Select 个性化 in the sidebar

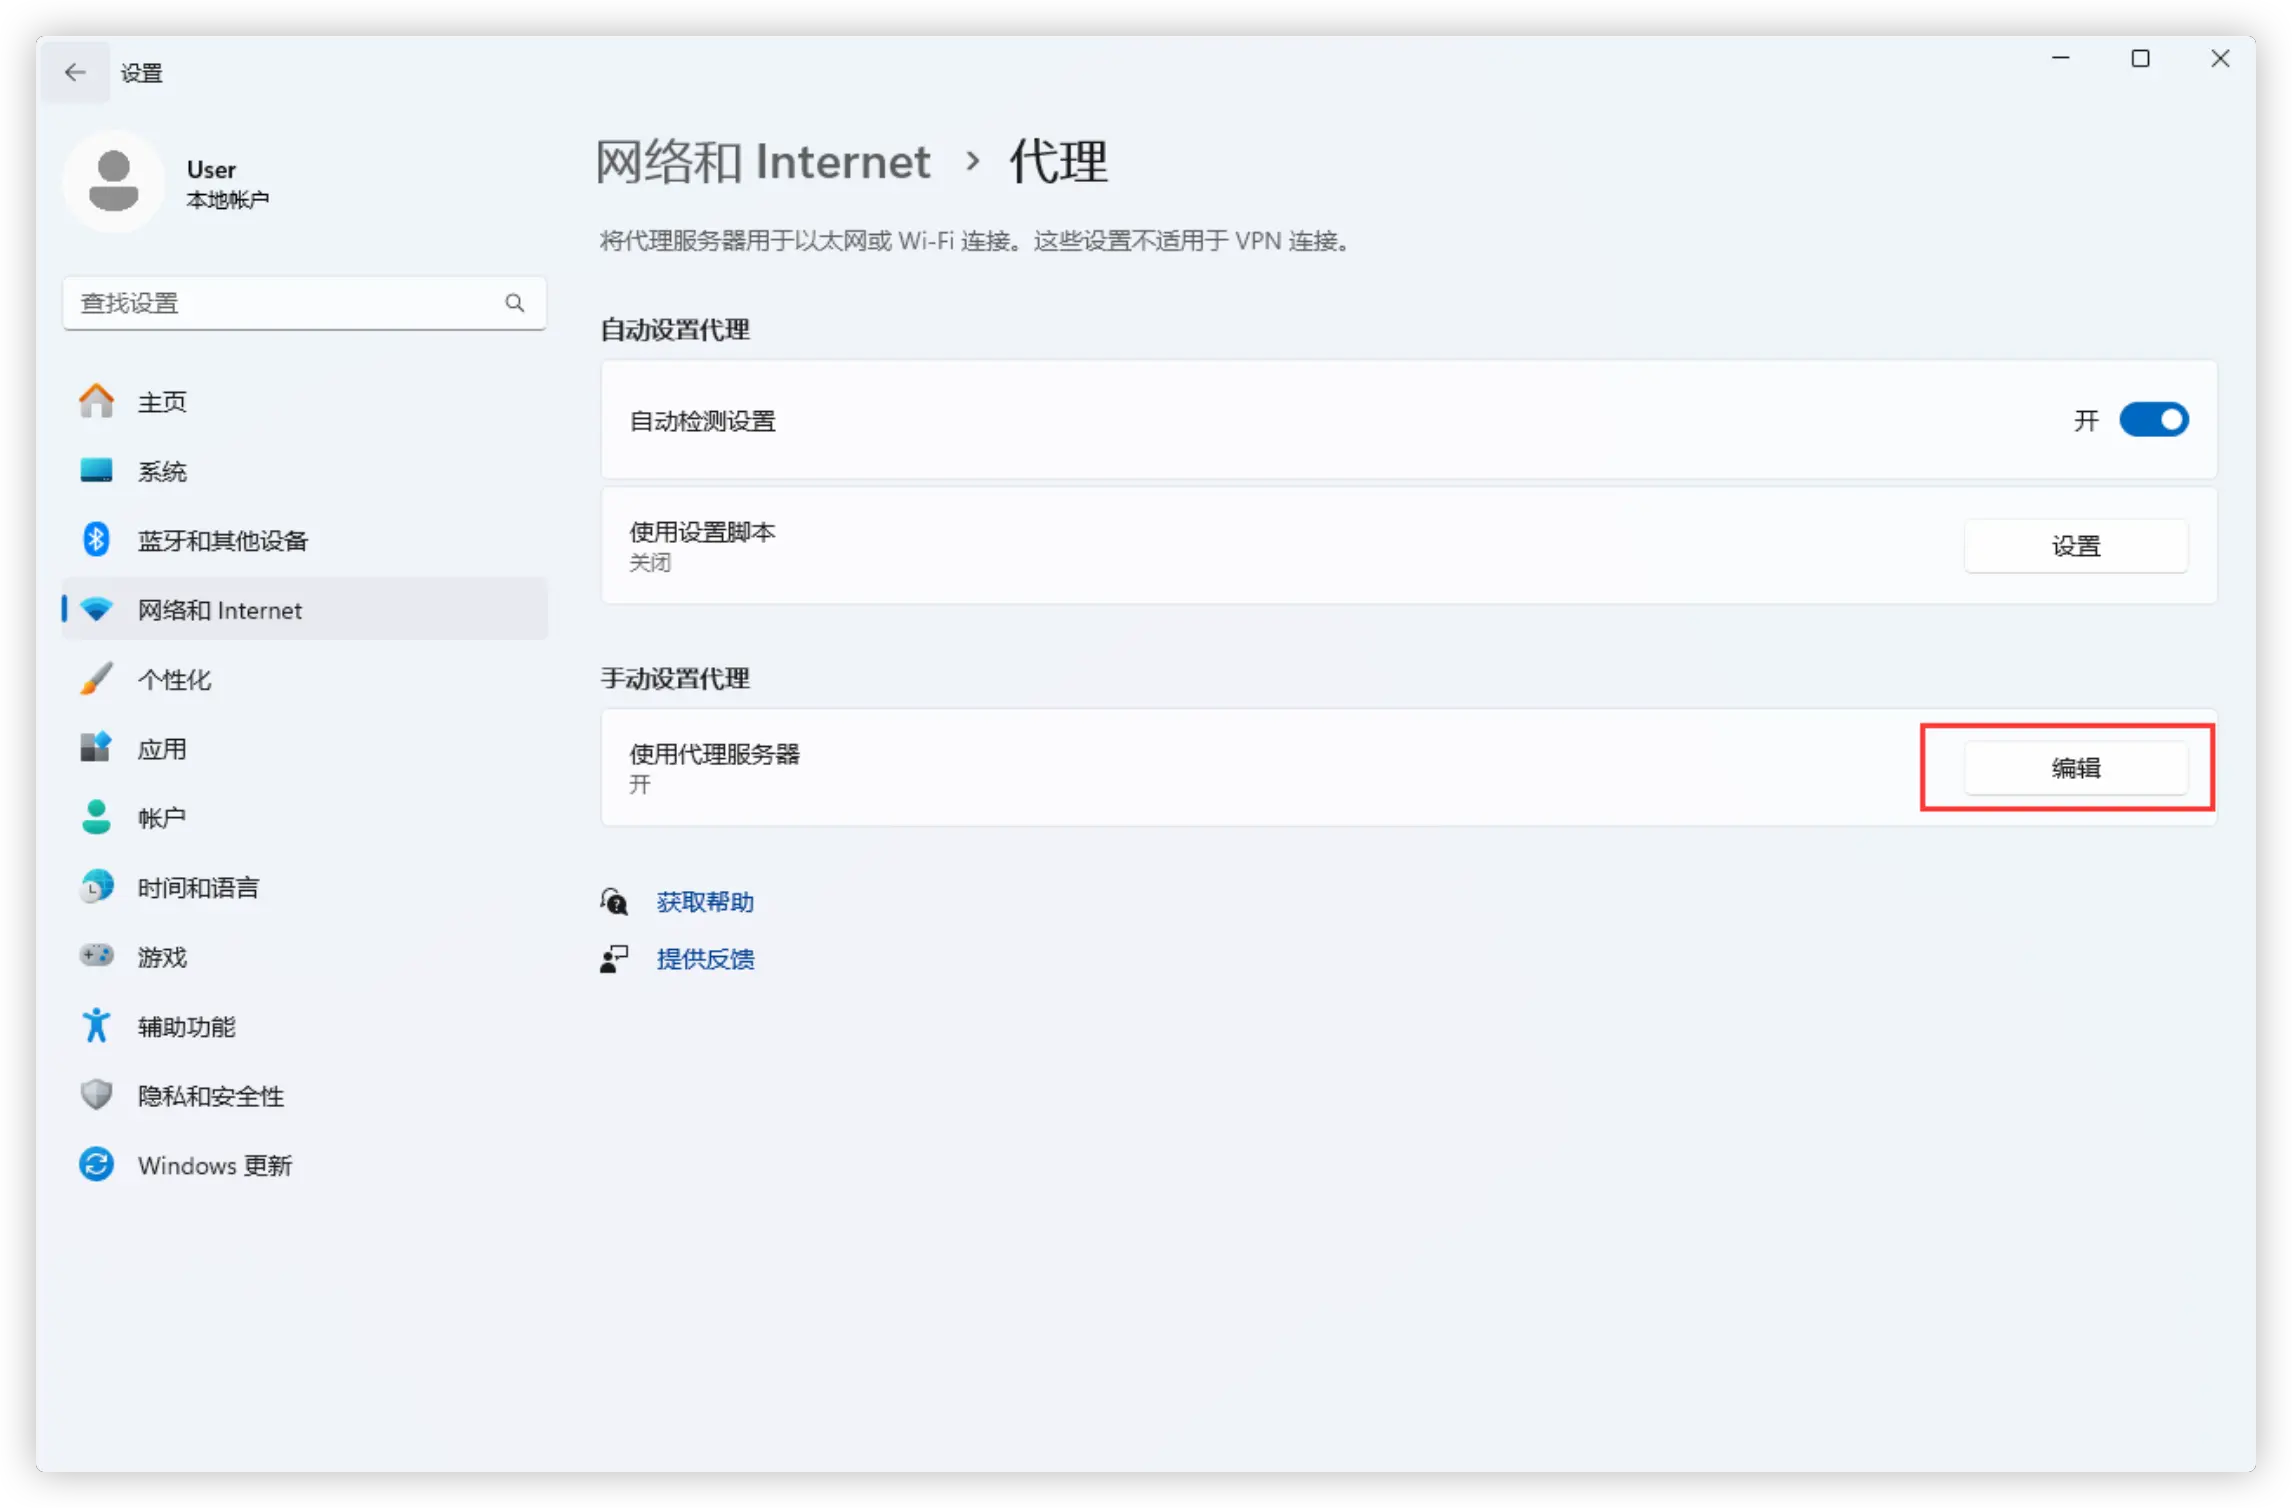pos(305,679)
